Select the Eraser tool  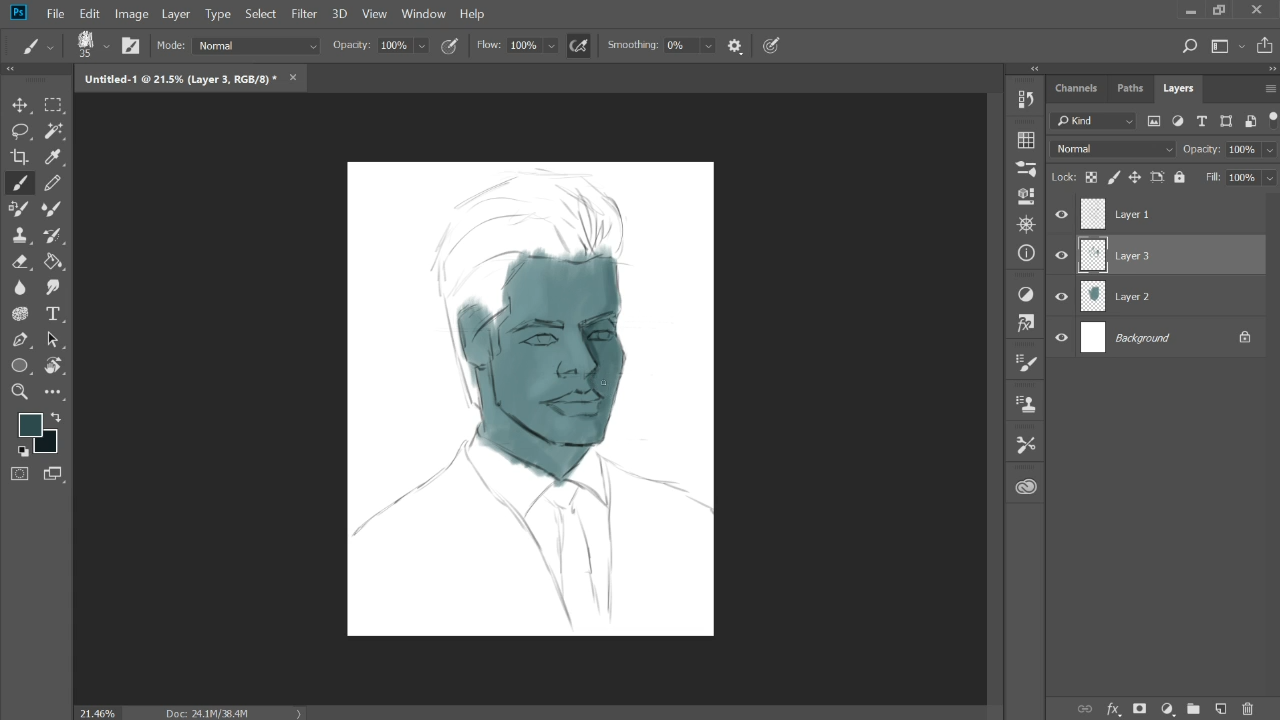coord(20,262)
